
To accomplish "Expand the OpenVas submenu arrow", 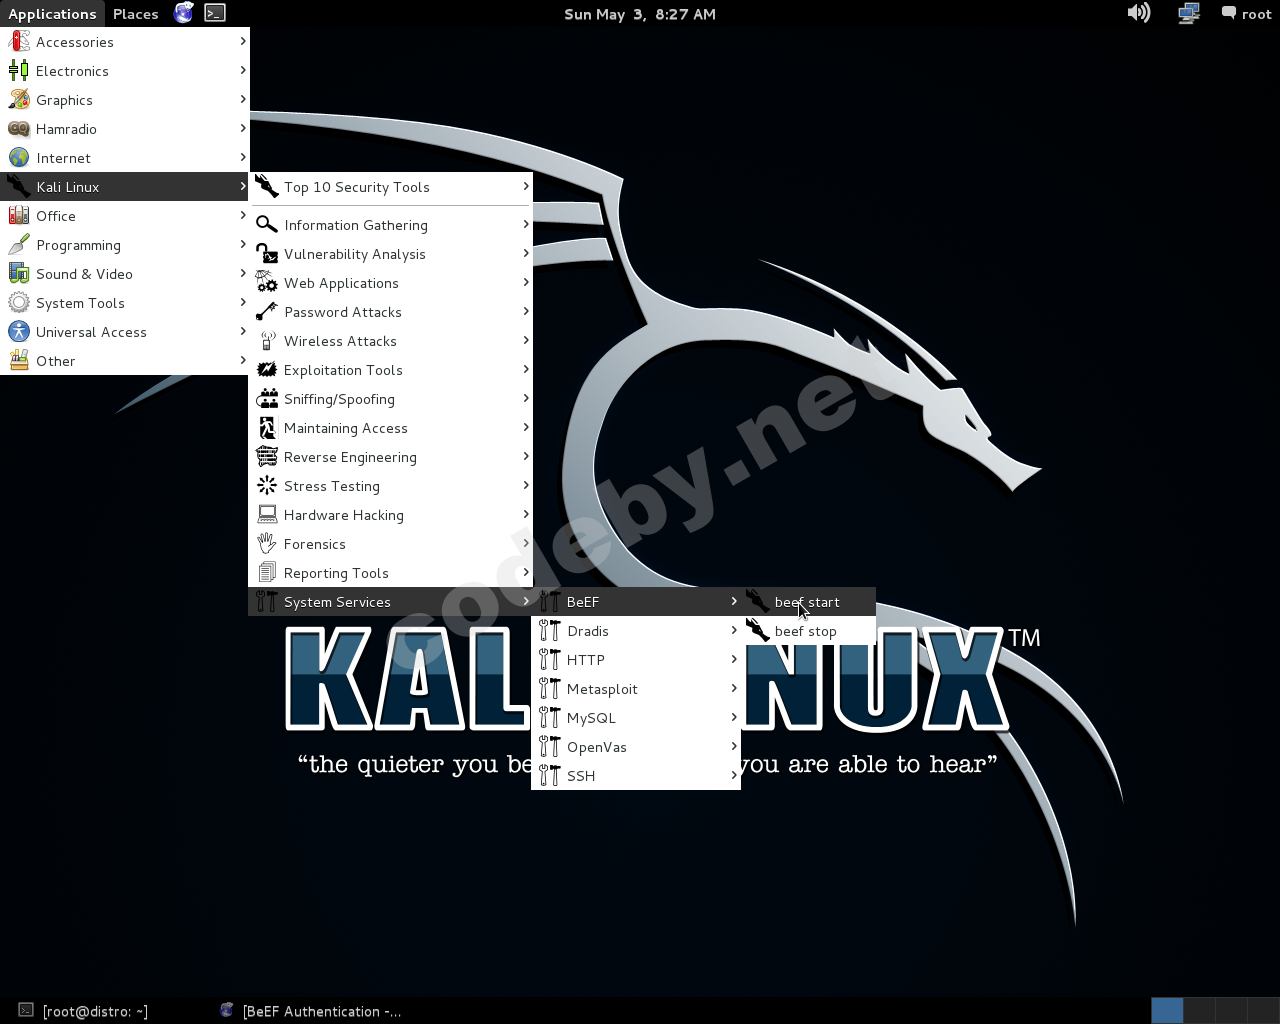I will click(734, 746).
